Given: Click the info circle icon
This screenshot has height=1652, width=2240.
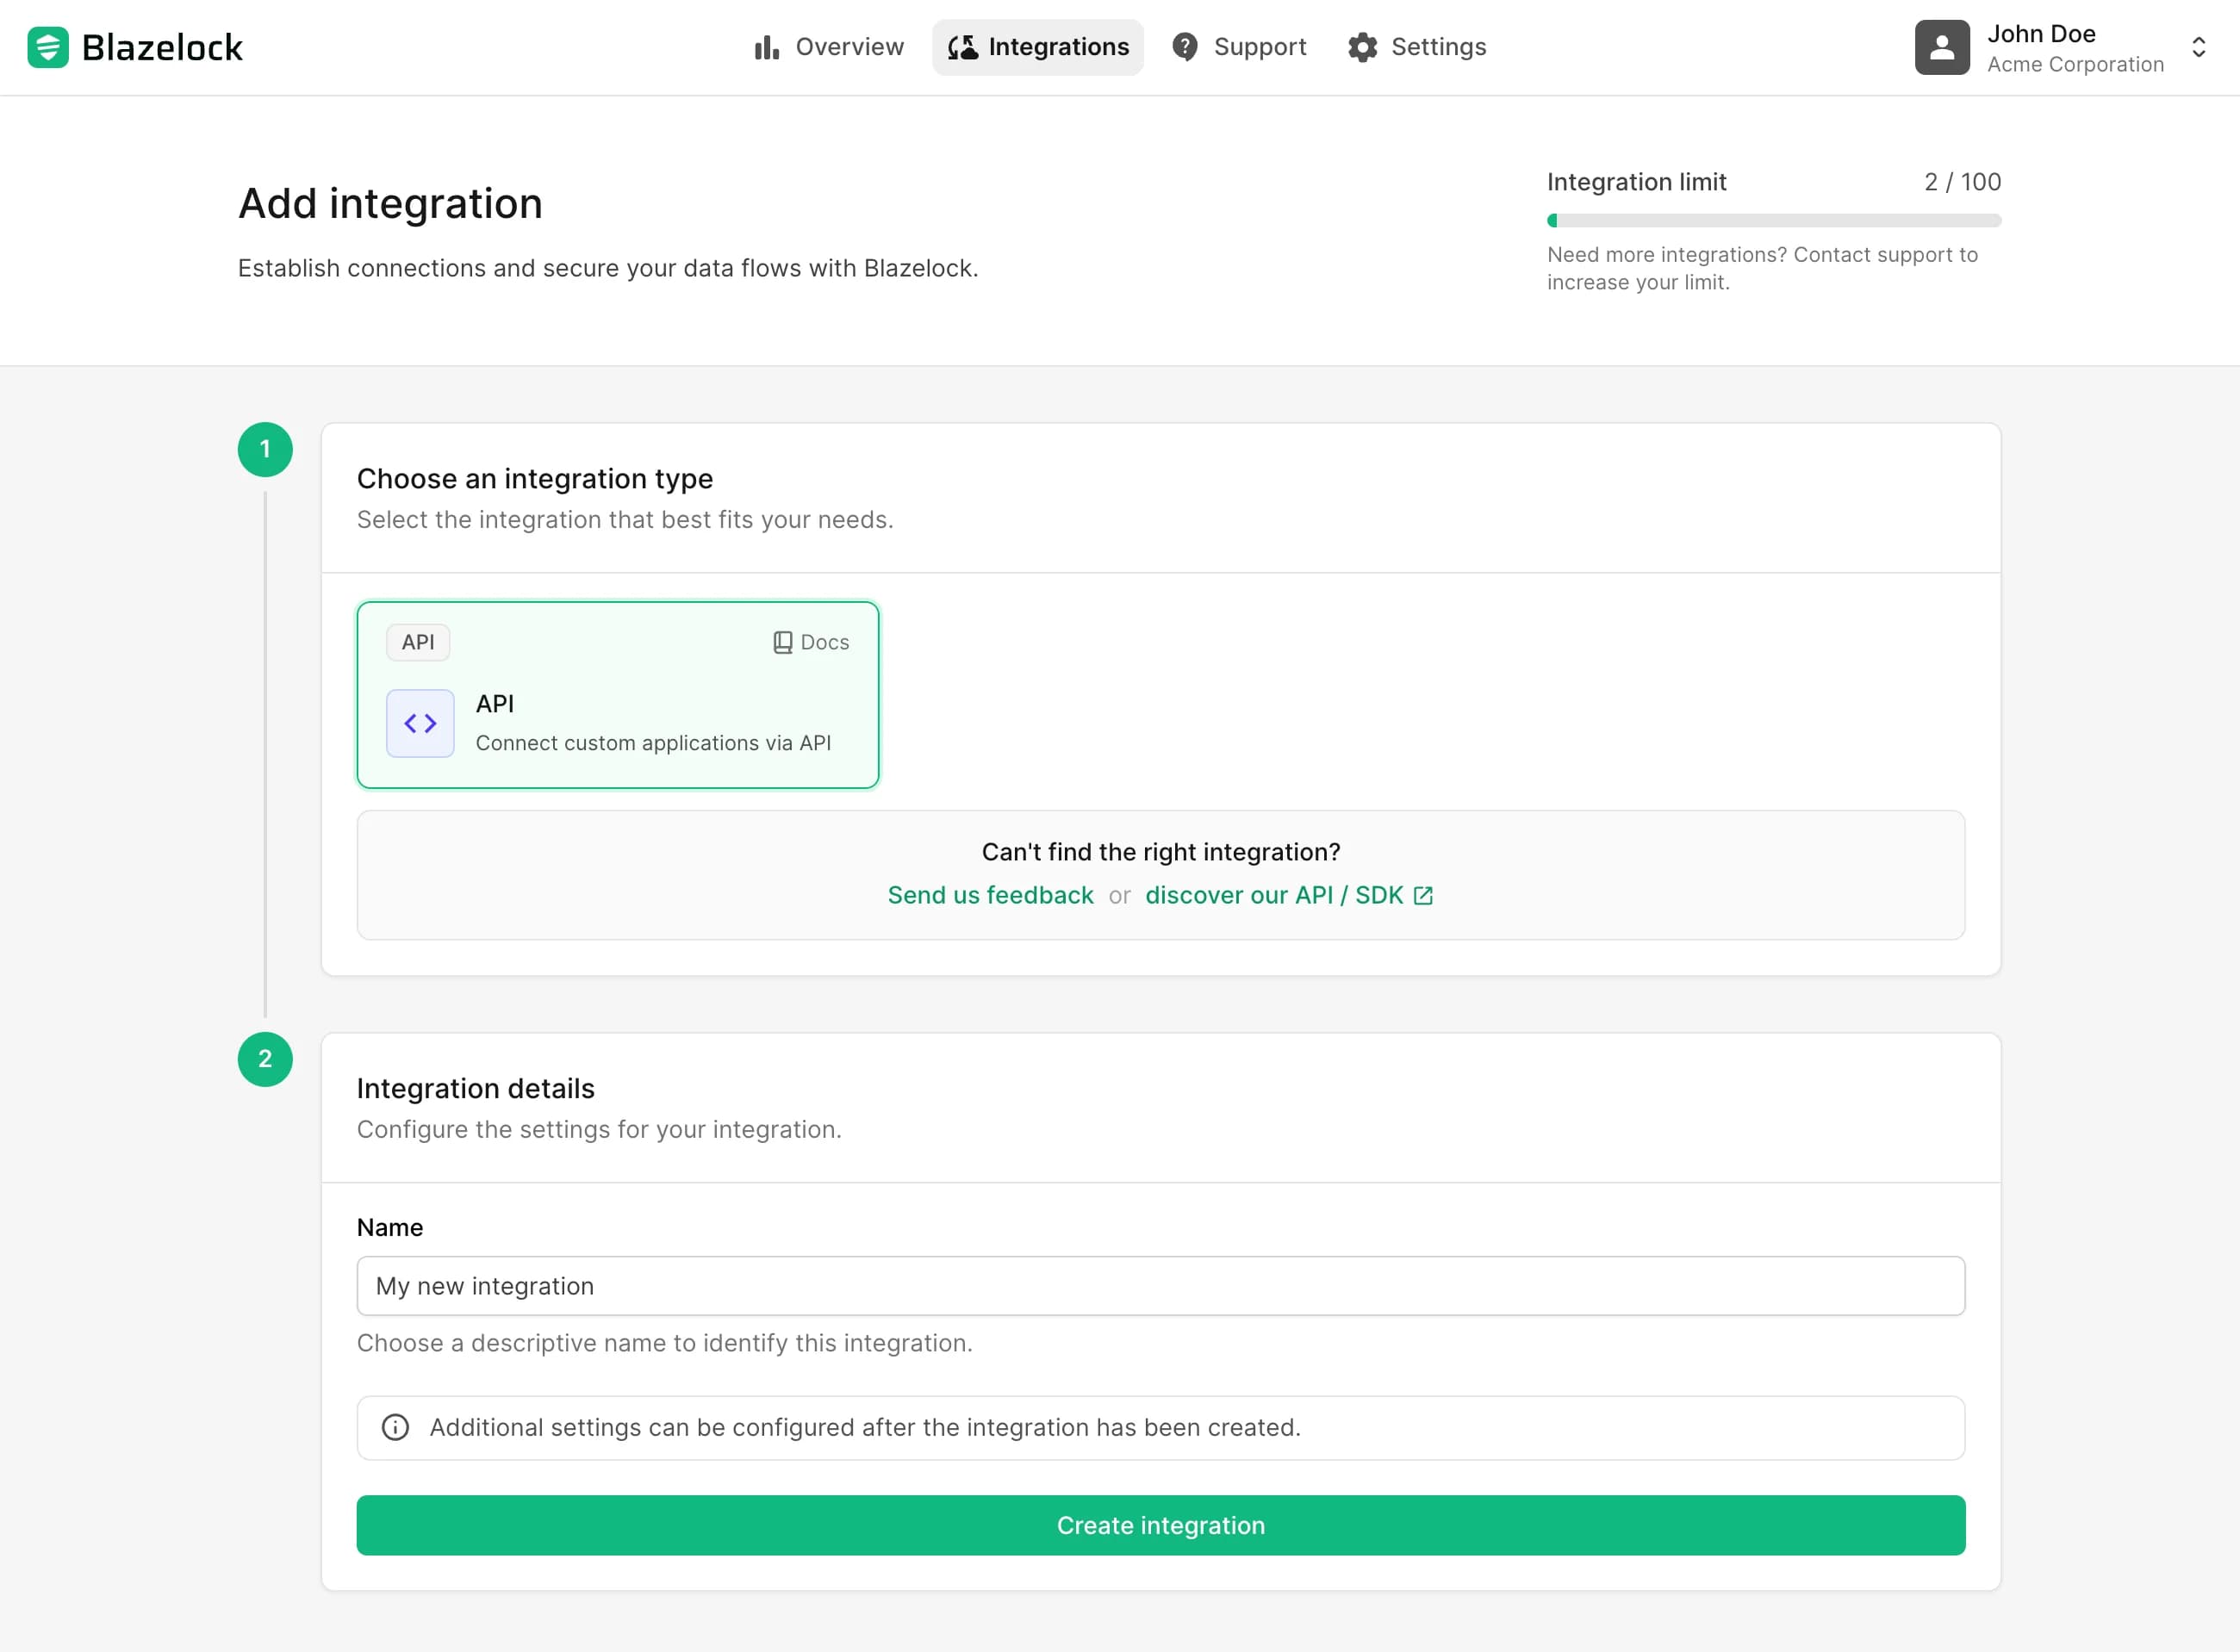Looking at the screenshot, I should pyautogui.click(x=396, y=1427).
